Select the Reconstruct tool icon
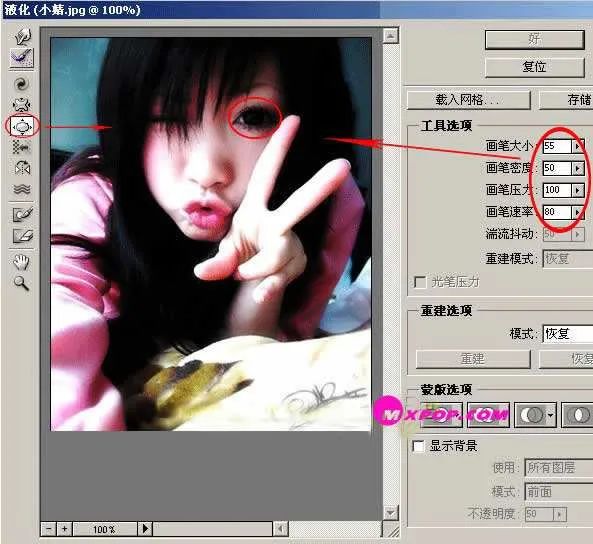The height and width of the screenshot is (544, 593). point(22,58)
